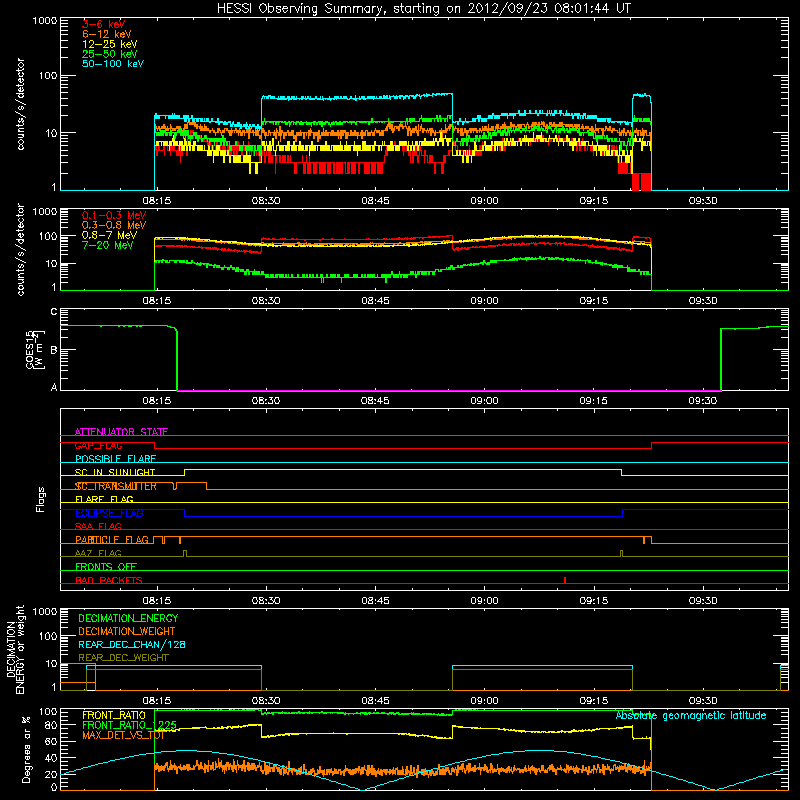This screenshot has height=800, width=800.
Task: Select the FRONTS_OFF flag label
Action: point(106,566)
